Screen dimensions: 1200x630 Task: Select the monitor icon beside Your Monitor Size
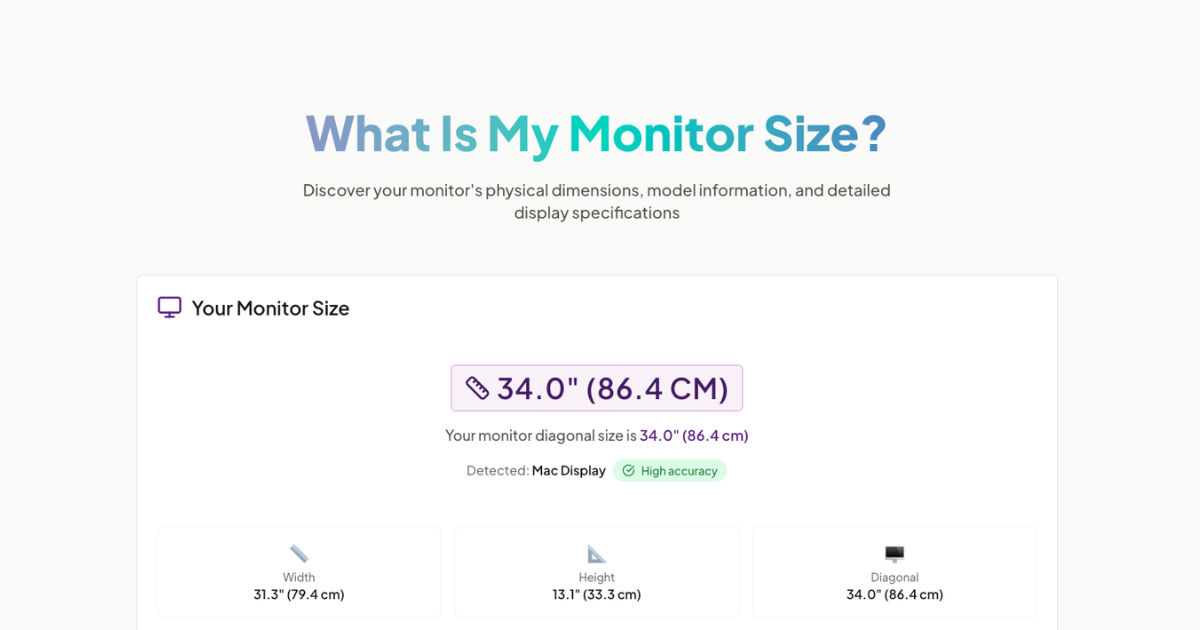168,308
